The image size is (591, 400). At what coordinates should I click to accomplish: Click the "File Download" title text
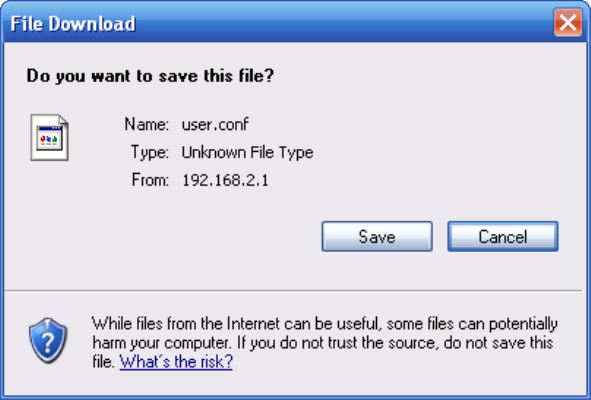point(73,23)
